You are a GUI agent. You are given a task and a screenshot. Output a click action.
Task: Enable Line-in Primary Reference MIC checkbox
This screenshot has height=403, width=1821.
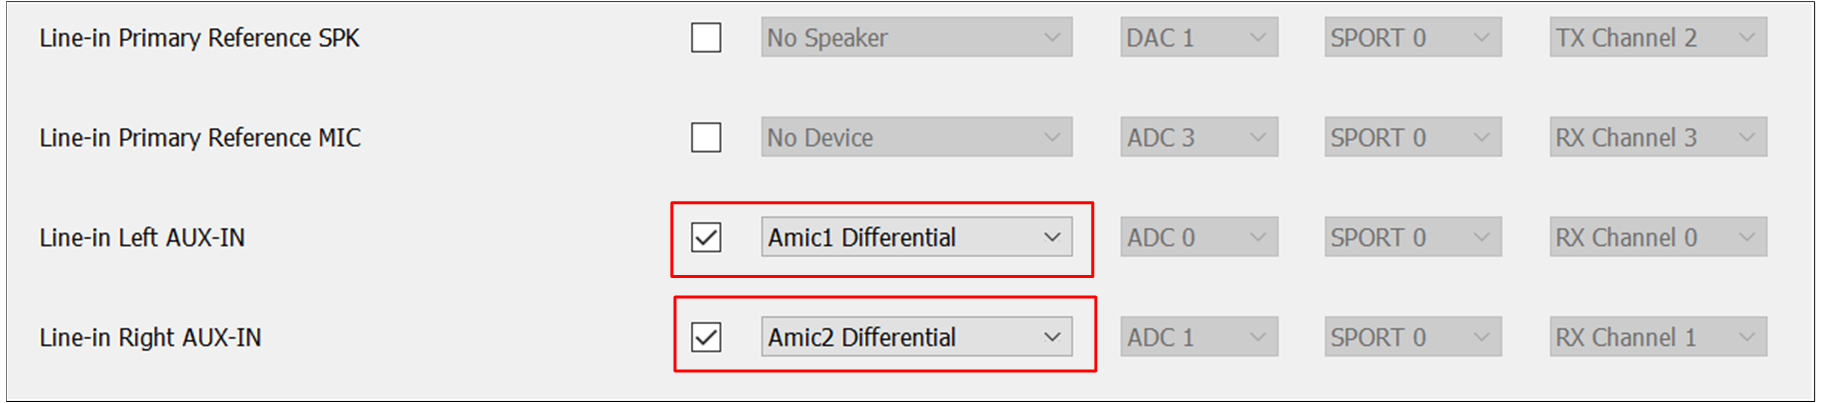(x=706, y=137)
